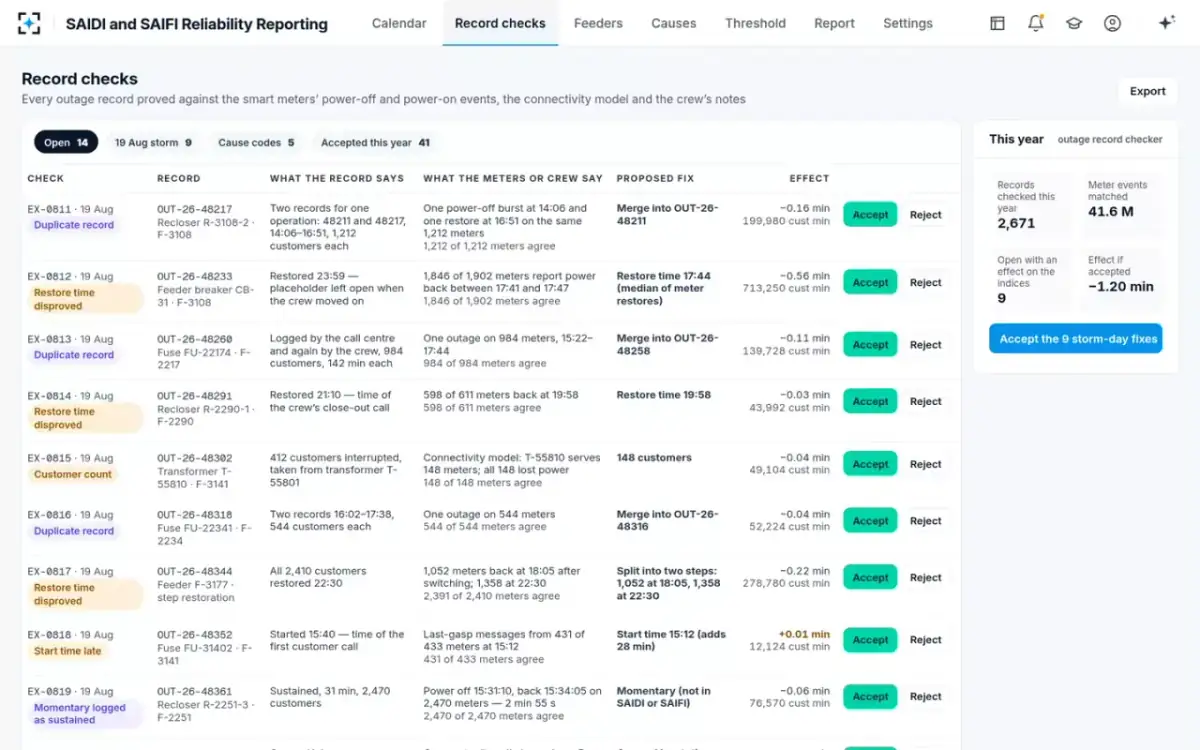
Task: Open the graduation cap help icon
Action: [1074, 23]
